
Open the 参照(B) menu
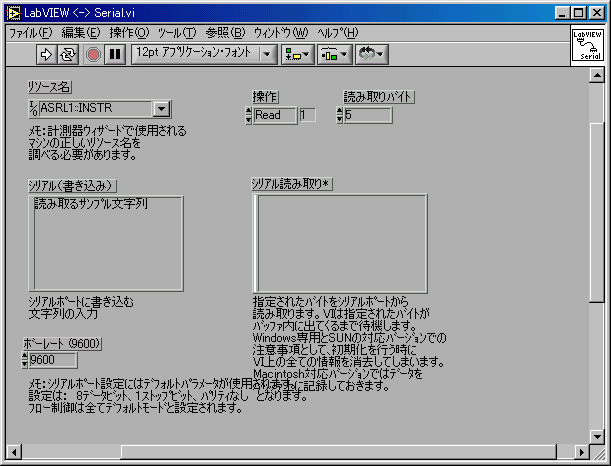[225, 33]
